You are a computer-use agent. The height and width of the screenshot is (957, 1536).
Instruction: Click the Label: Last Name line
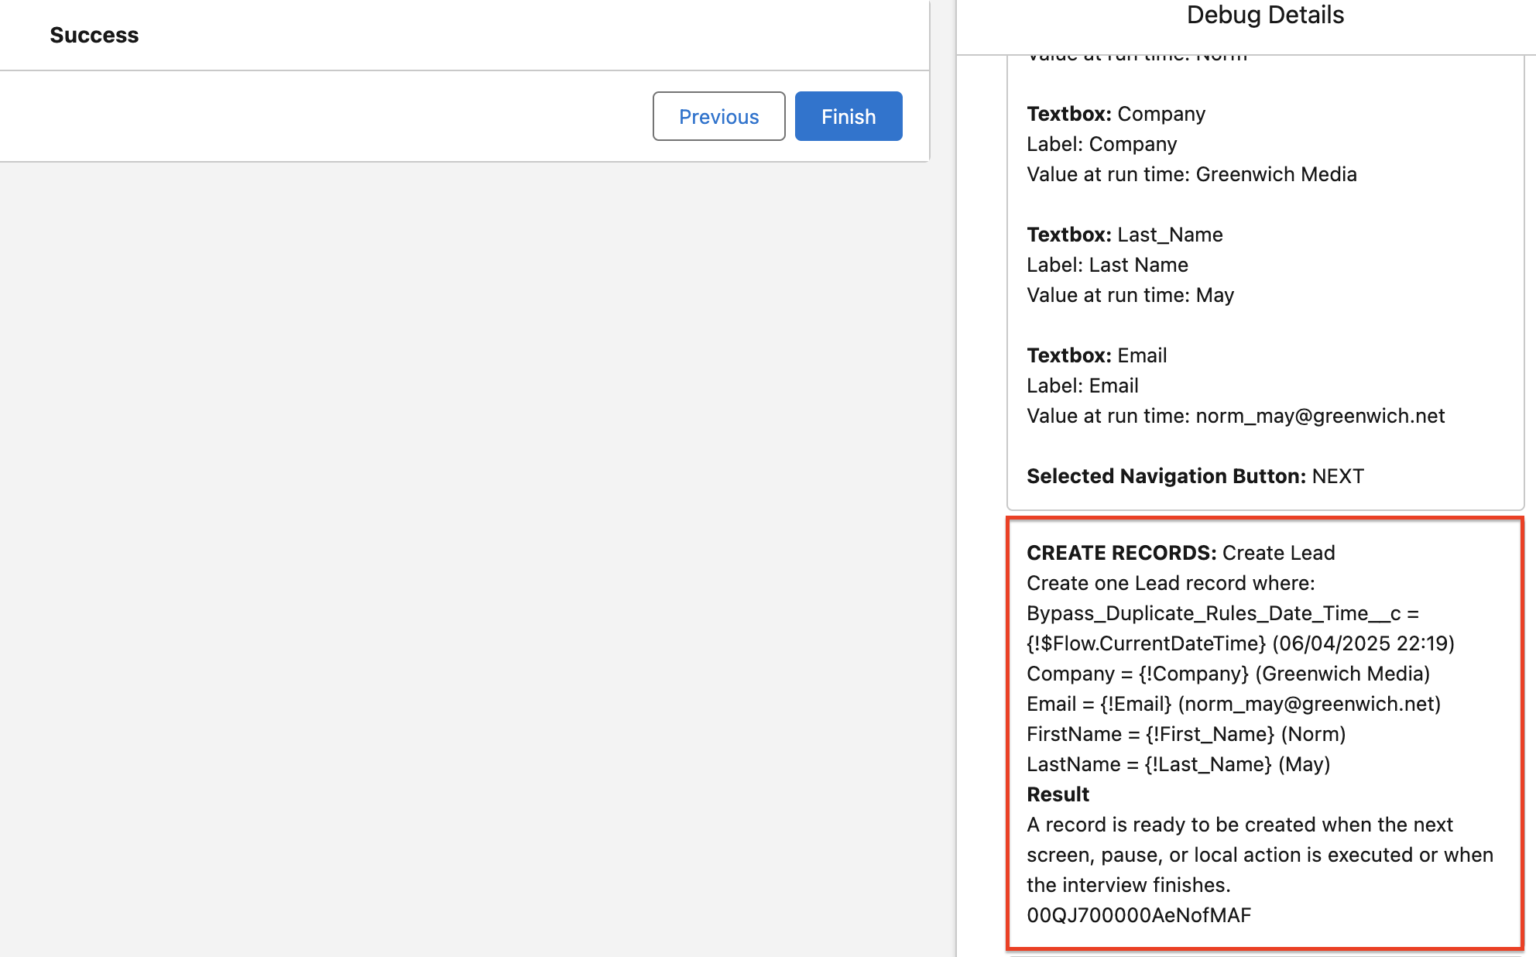pos(1107,265)
